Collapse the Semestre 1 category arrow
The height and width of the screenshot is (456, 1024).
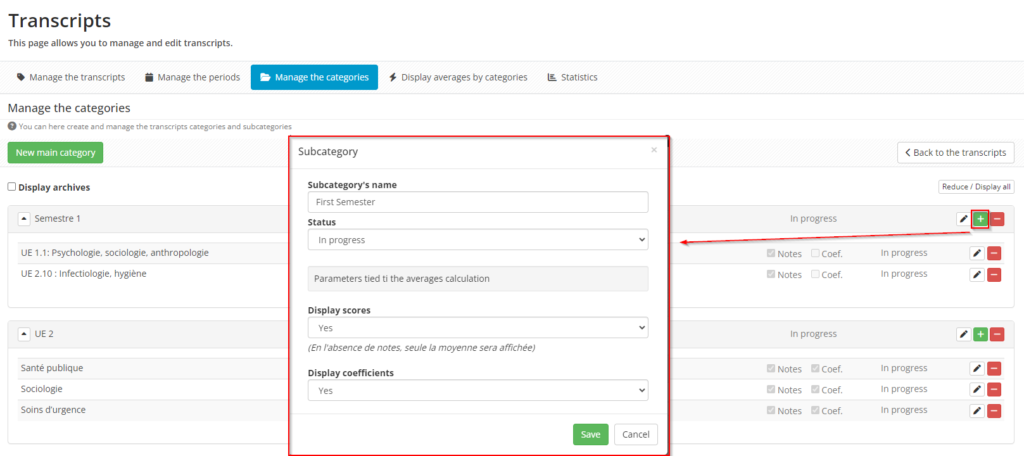24,219
